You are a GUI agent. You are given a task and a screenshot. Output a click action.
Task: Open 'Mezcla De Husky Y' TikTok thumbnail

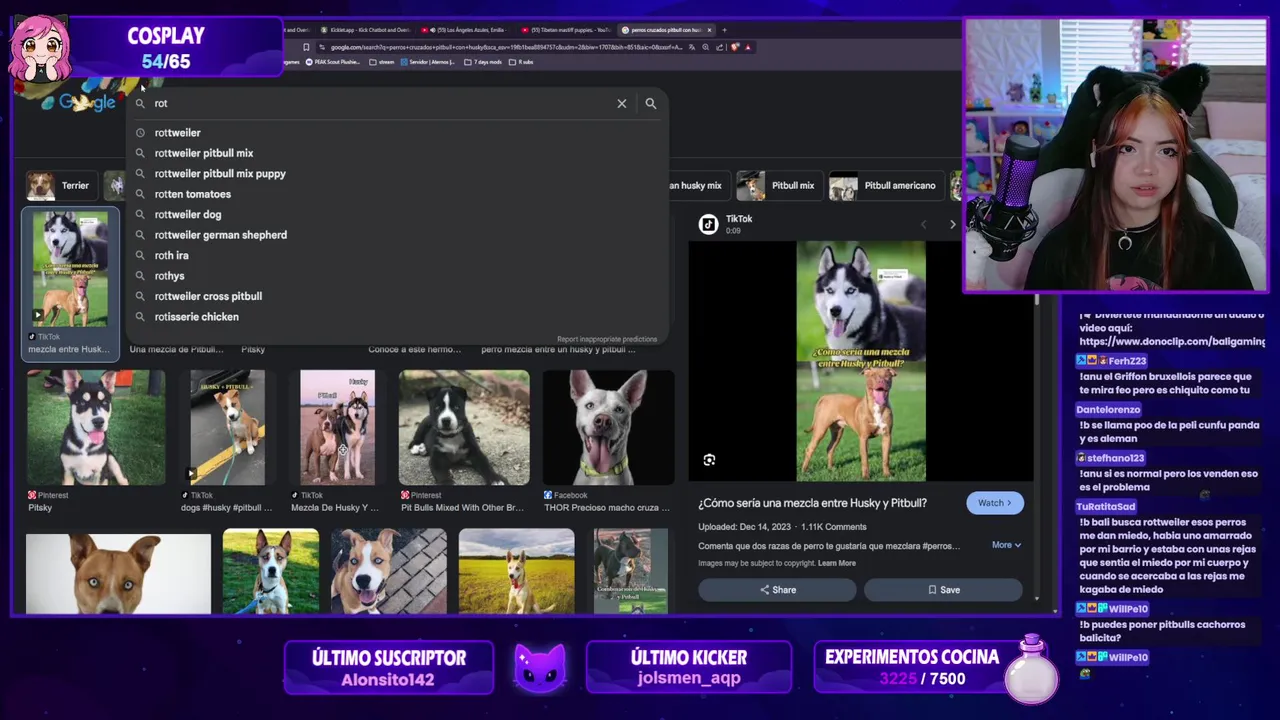point(337,428)
